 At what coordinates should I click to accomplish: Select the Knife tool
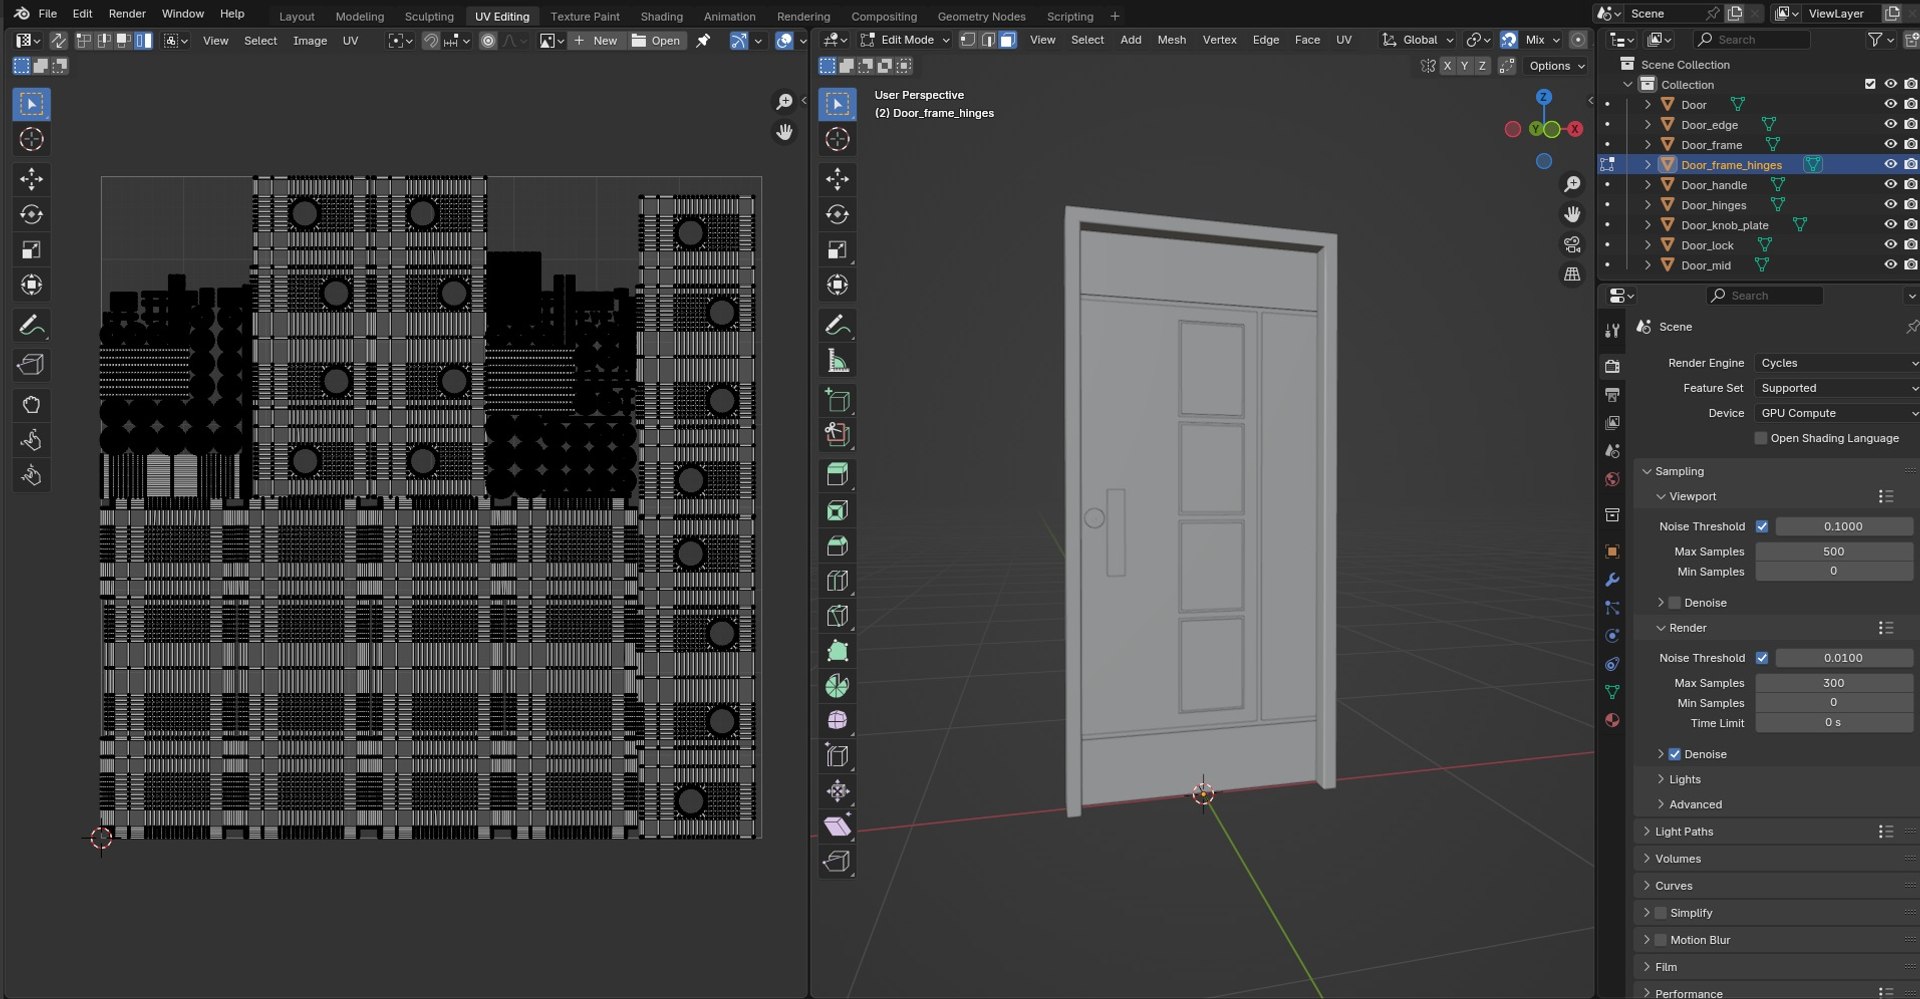tap(837, 616)
